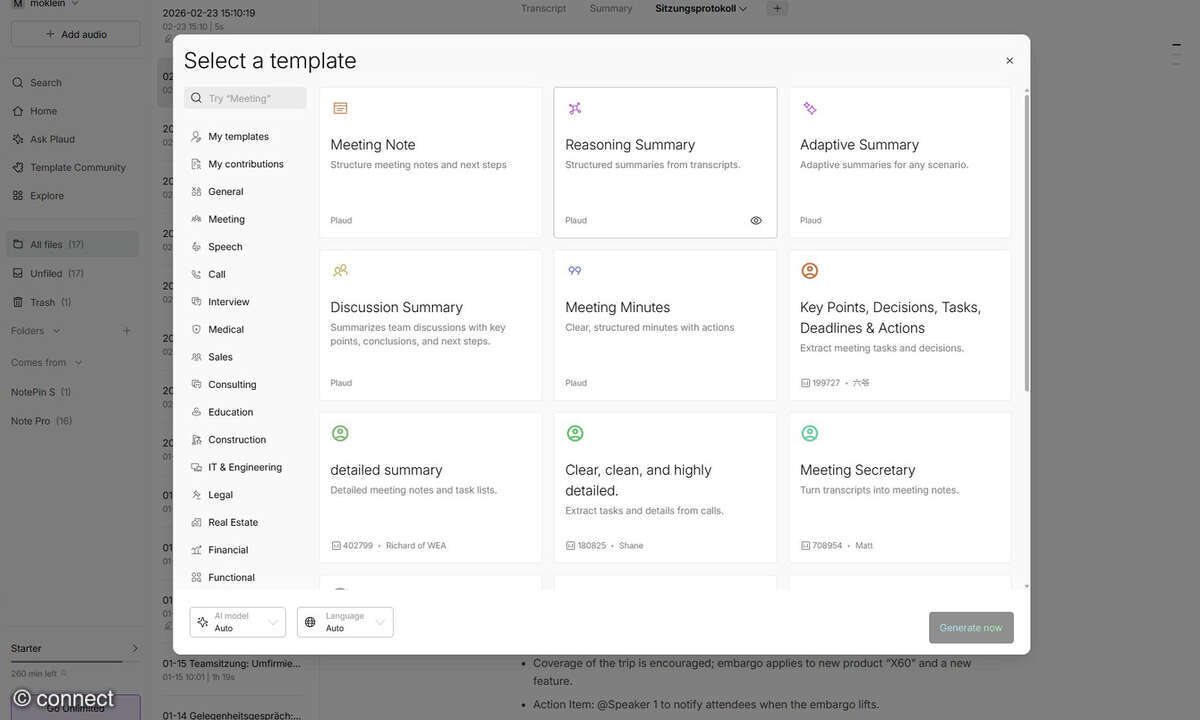The width and height of the screenshot is (1200, 720).
Task: Open the Language dropdown
Action: pyautogui.click(x=345, y=619)
